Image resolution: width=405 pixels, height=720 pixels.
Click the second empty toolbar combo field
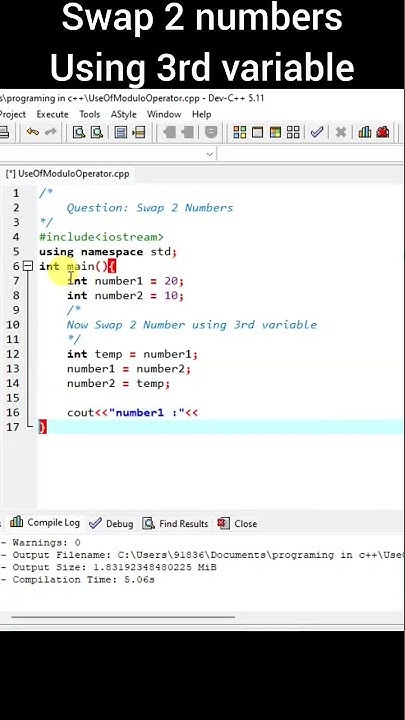[x=309, y=154]
